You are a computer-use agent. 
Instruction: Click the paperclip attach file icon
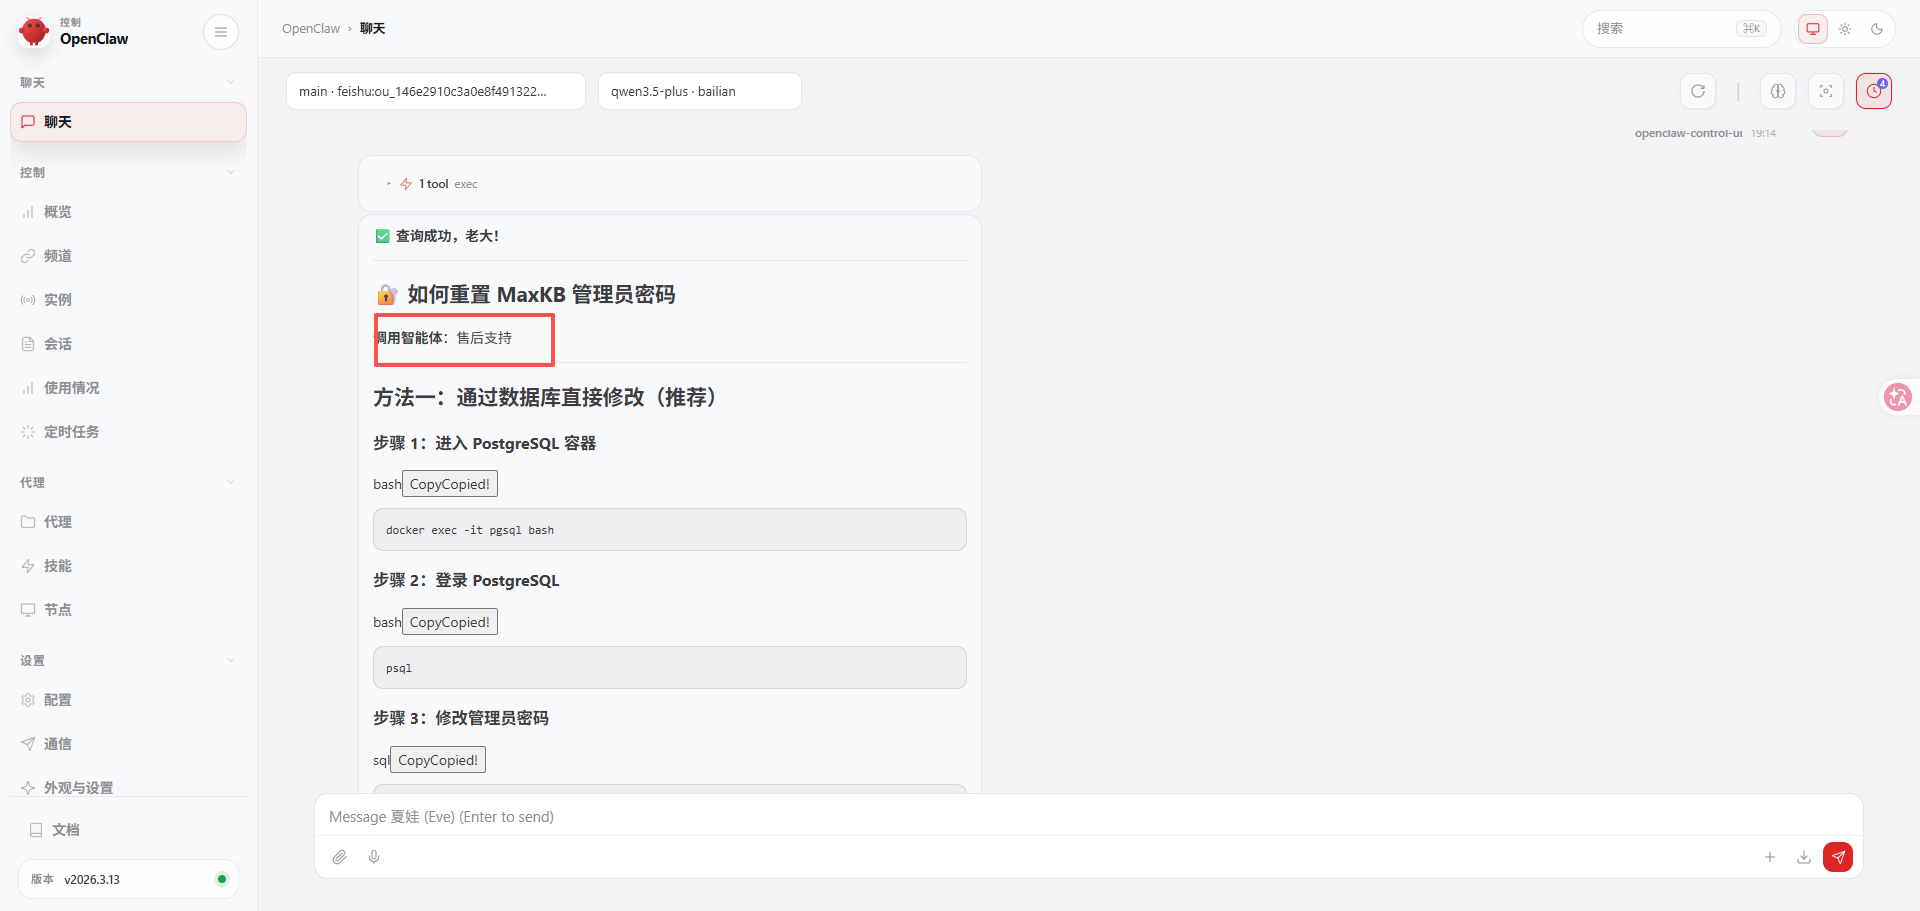pyautogui.click(x=340, y=857)
